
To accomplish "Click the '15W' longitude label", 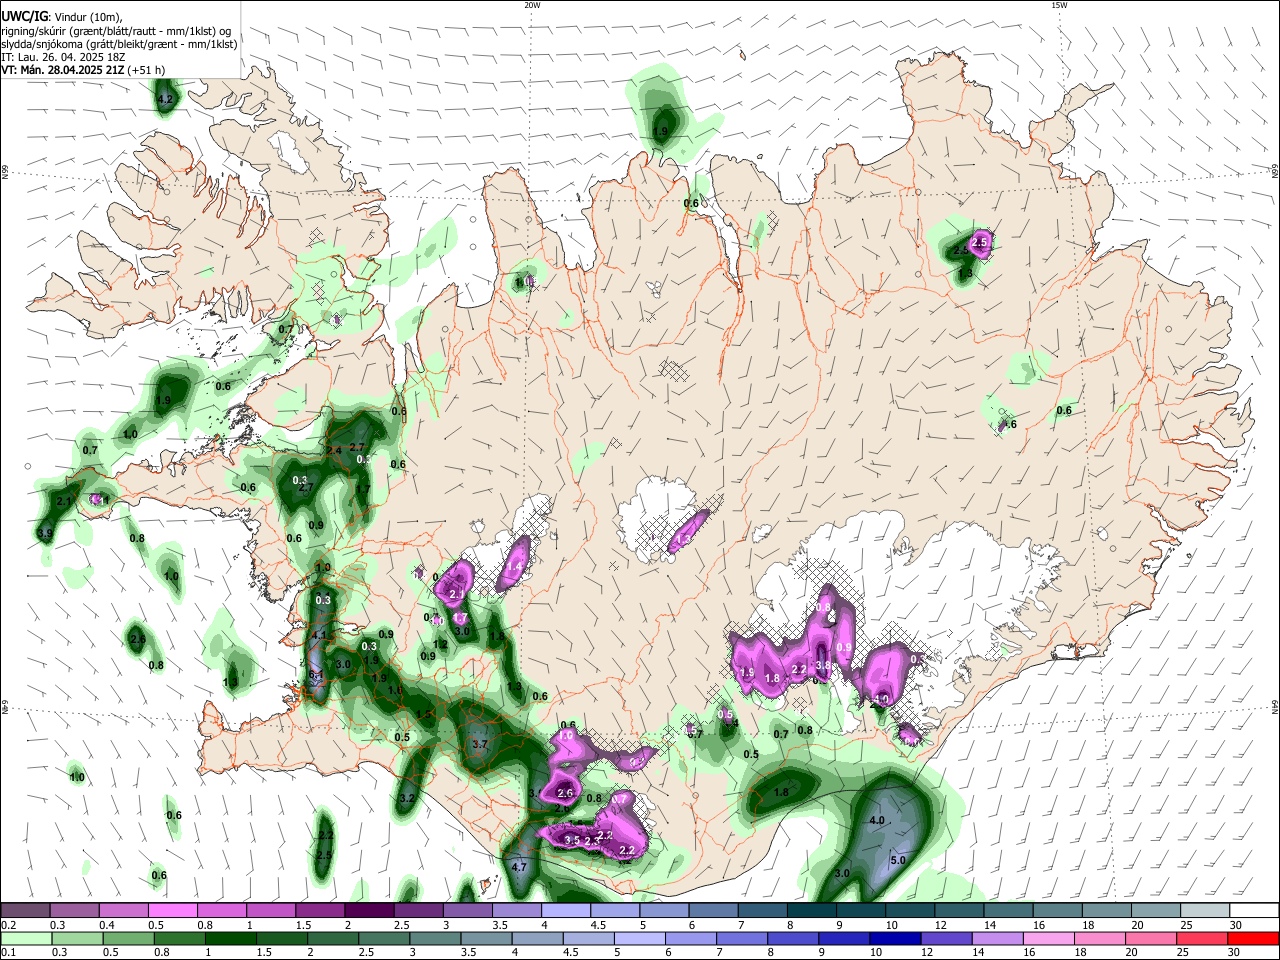I will 1059,5.
